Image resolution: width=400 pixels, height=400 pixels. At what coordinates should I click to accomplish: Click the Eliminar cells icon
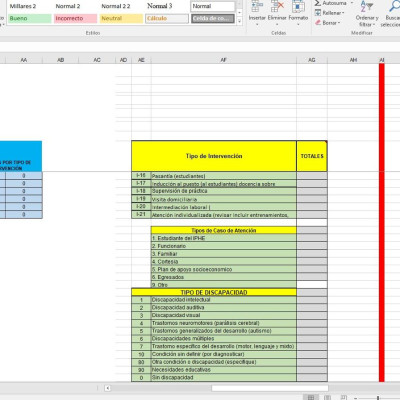(277, 6)
